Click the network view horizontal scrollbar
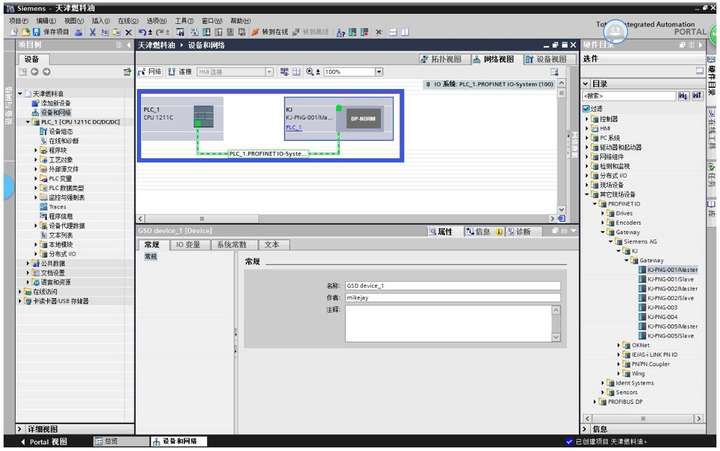This screenshot has width=720, height=451. point(348,219)
